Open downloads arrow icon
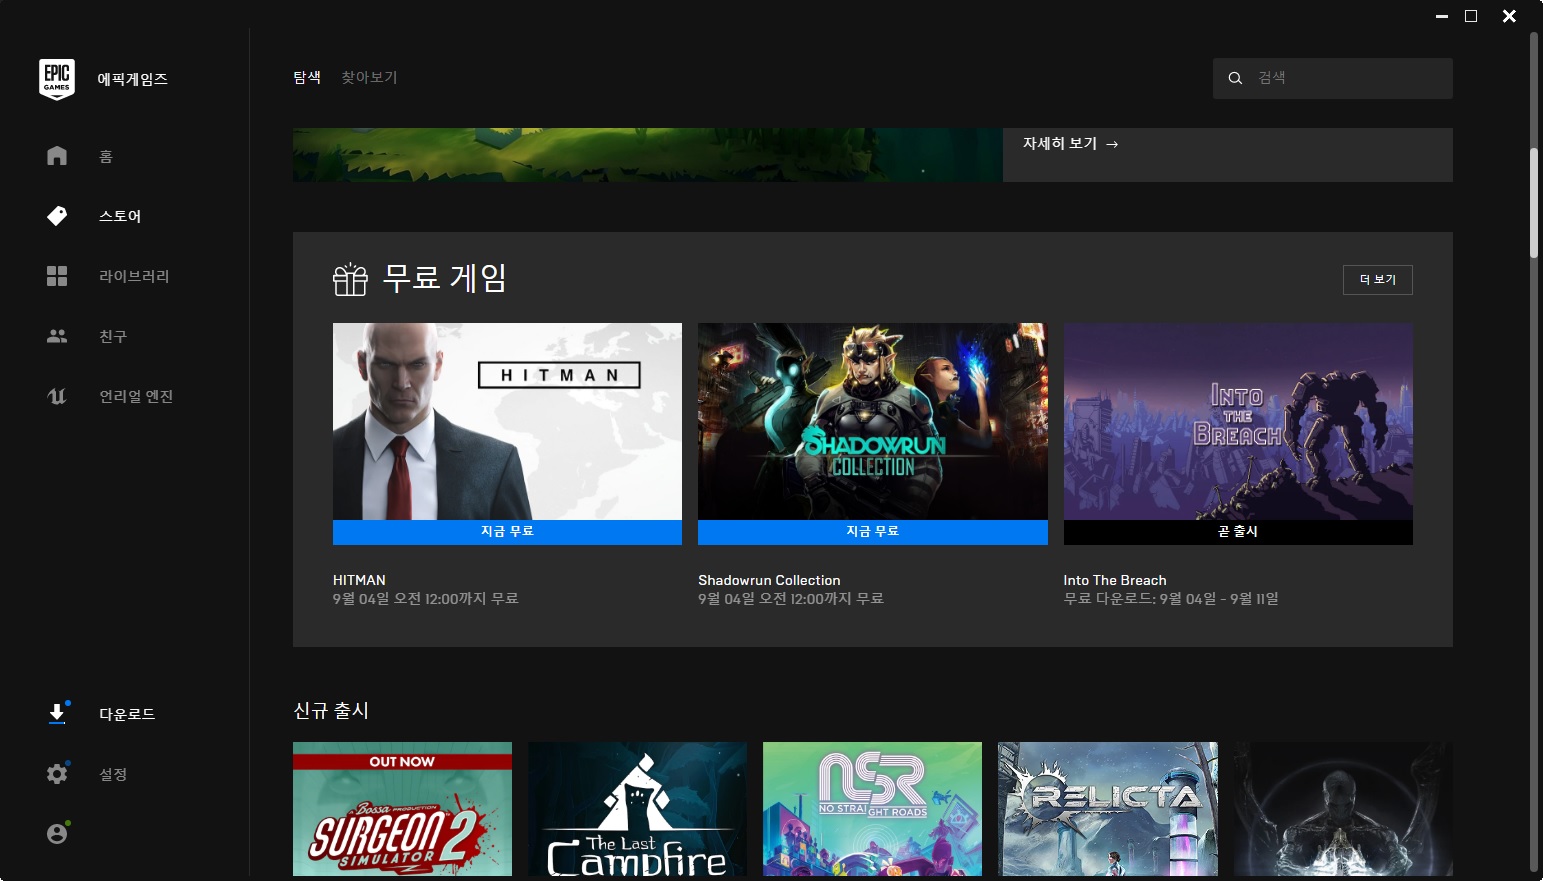Screen dimensions: 1543x881 57,714
